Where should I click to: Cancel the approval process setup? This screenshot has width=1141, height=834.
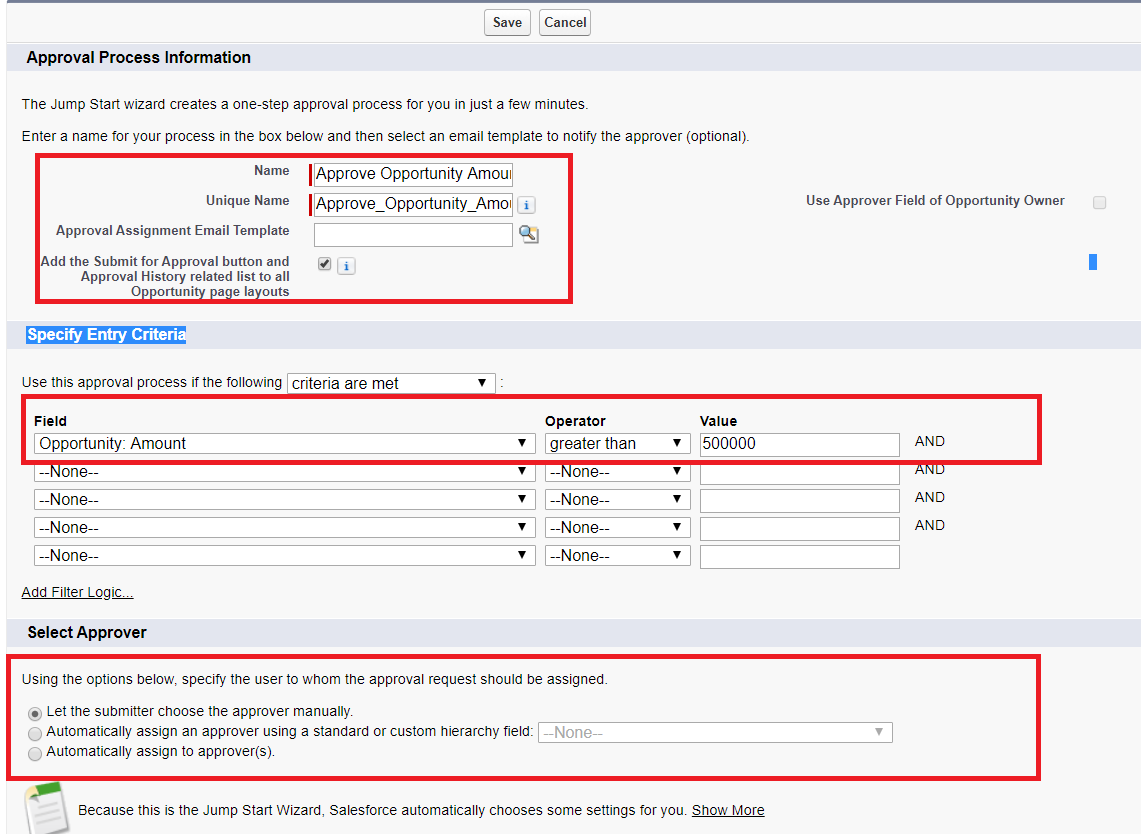tap(564, 22)
